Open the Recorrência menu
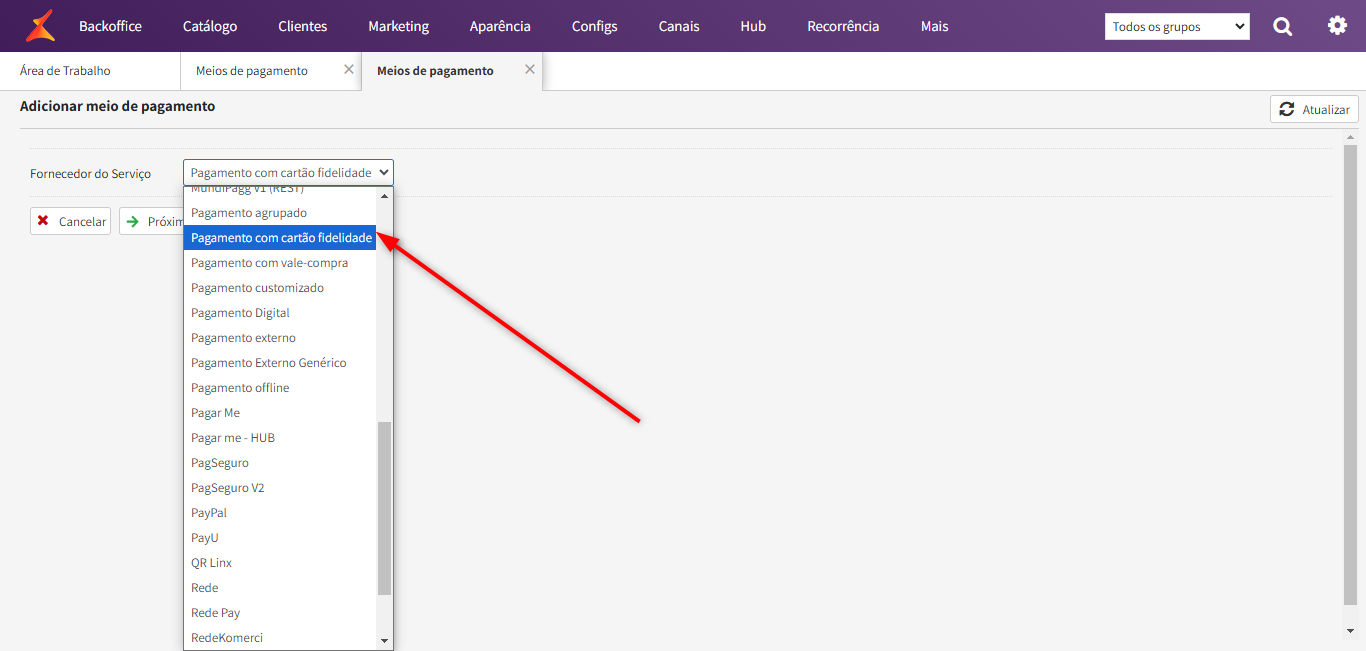1366x651 pixels. click(x=843, y=26)
